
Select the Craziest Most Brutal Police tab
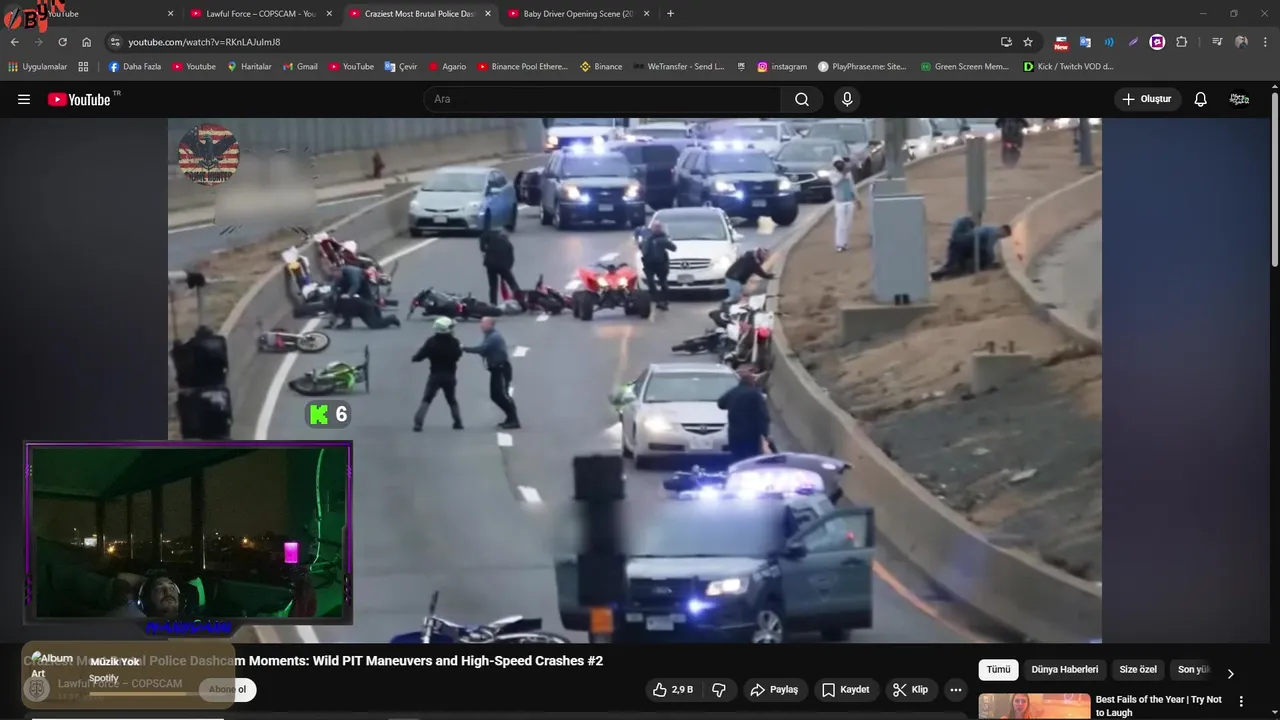click(419, 14)
